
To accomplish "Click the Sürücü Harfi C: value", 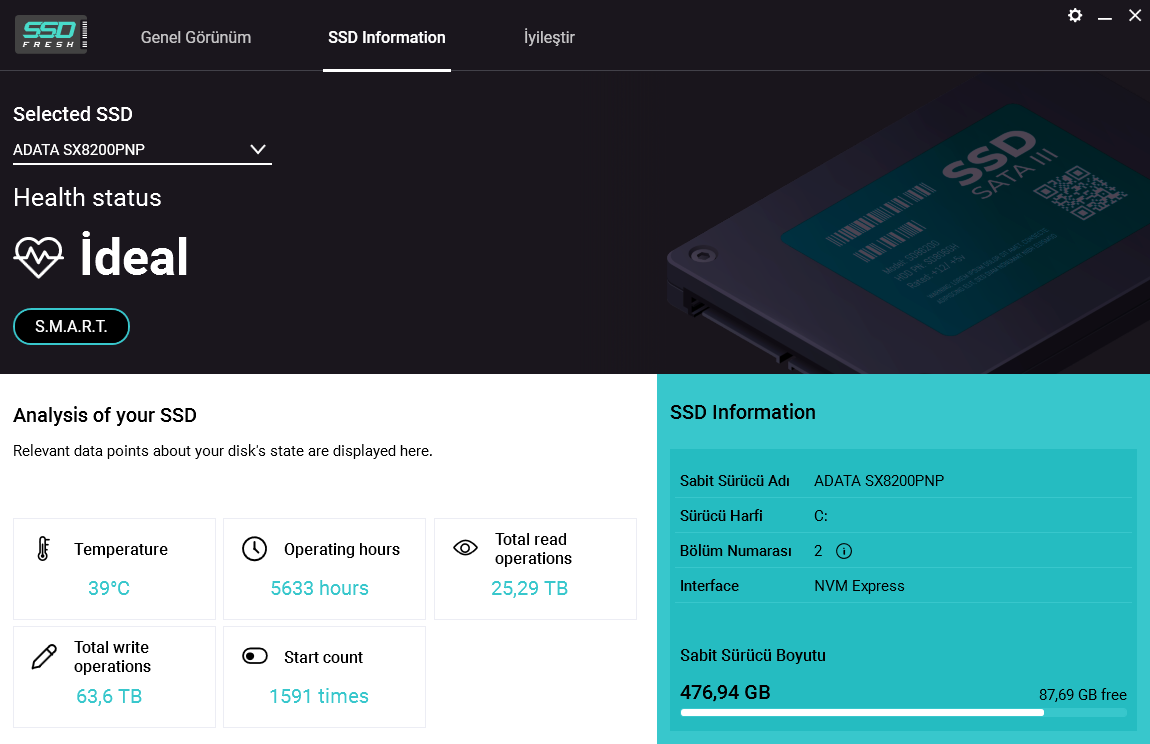I will (x=821, y=517).
